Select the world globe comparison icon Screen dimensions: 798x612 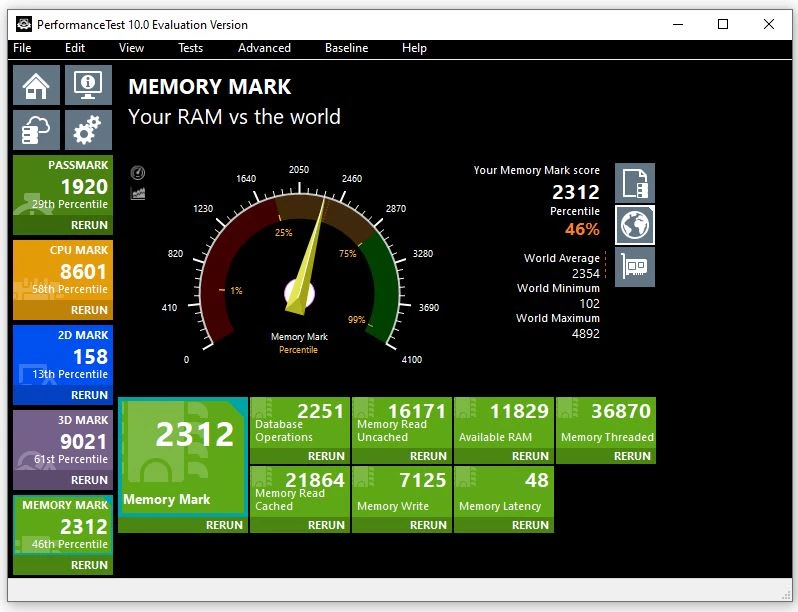click(635, 225)
